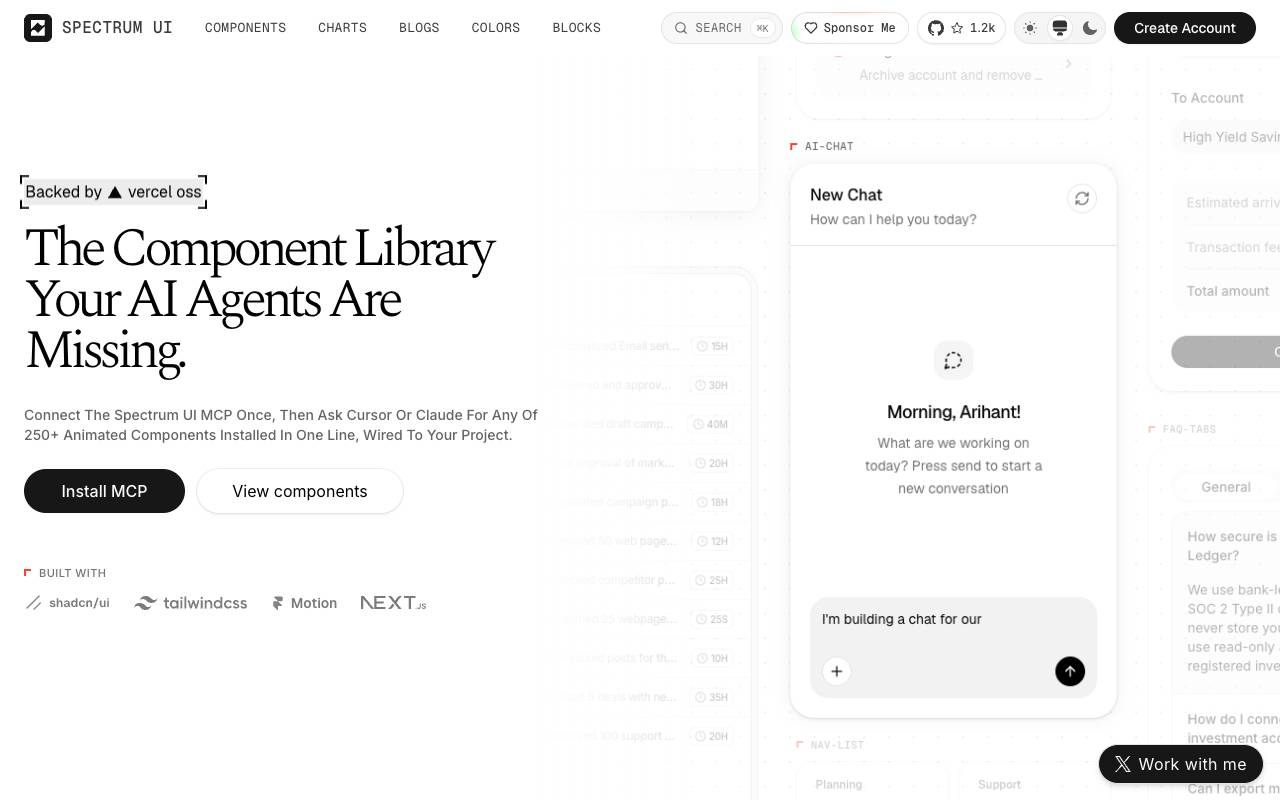Click the Install MCP button
This screenshot has height=800, width=1280.
[x=104, y=491]
